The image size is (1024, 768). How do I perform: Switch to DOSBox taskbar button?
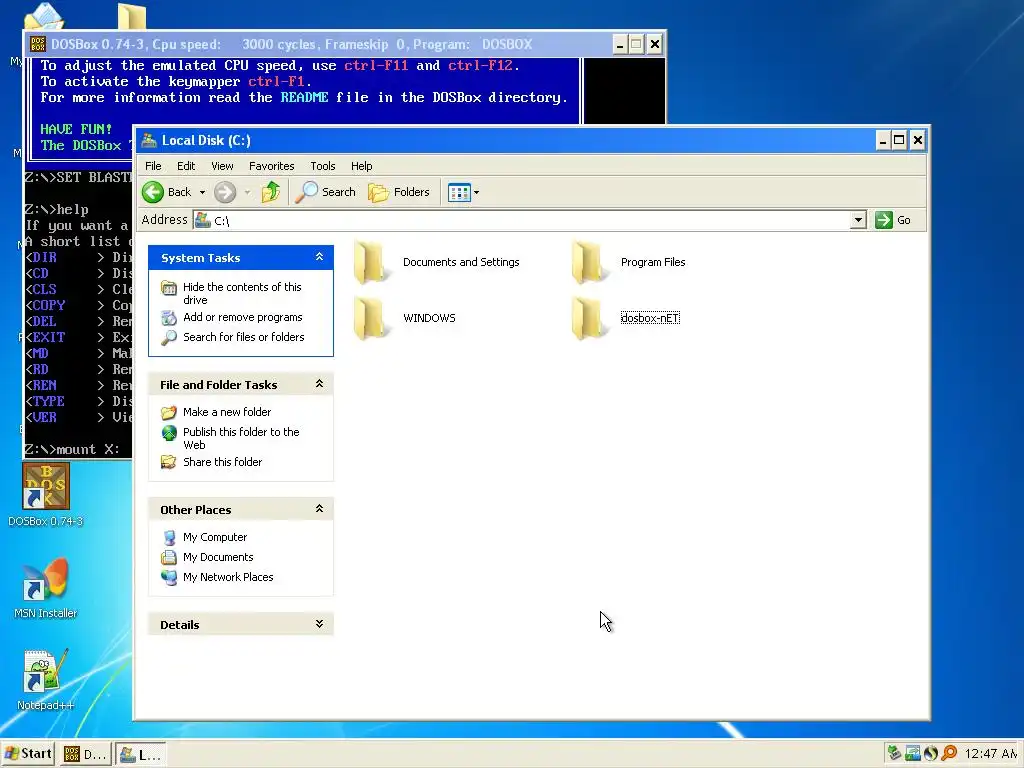pyautogui.click(x=85, y=754)
